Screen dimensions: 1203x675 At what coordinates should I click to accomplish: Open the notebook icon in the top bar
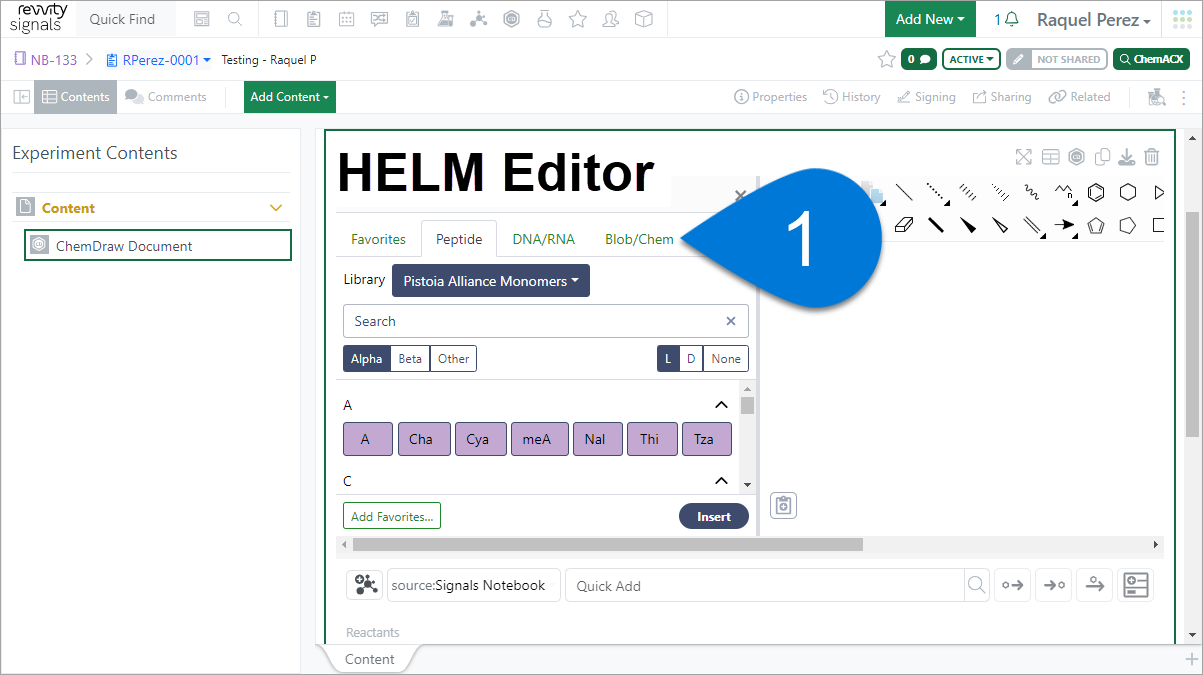[280, 19]
